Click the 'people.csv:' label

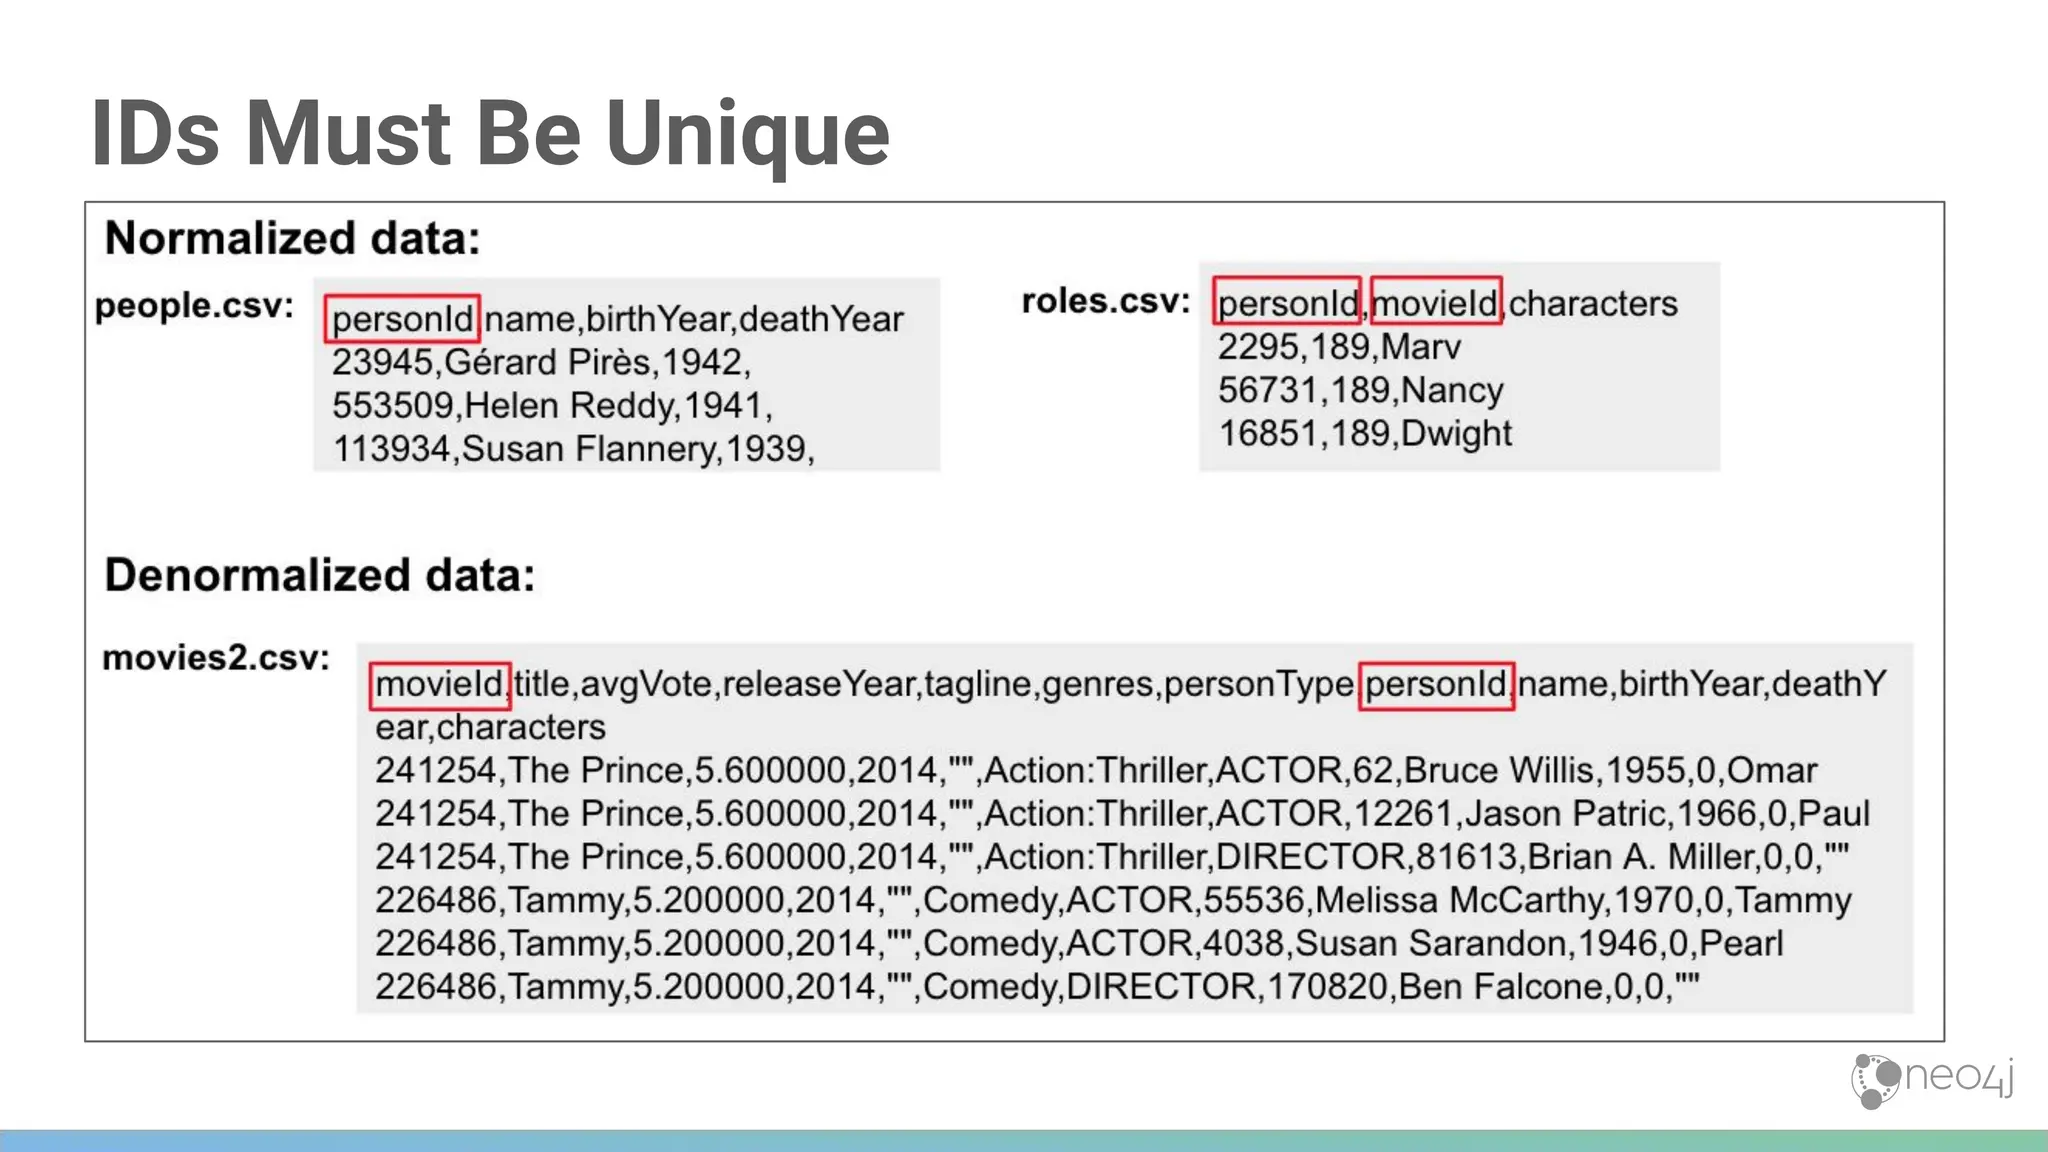click(x=194, y=305)
